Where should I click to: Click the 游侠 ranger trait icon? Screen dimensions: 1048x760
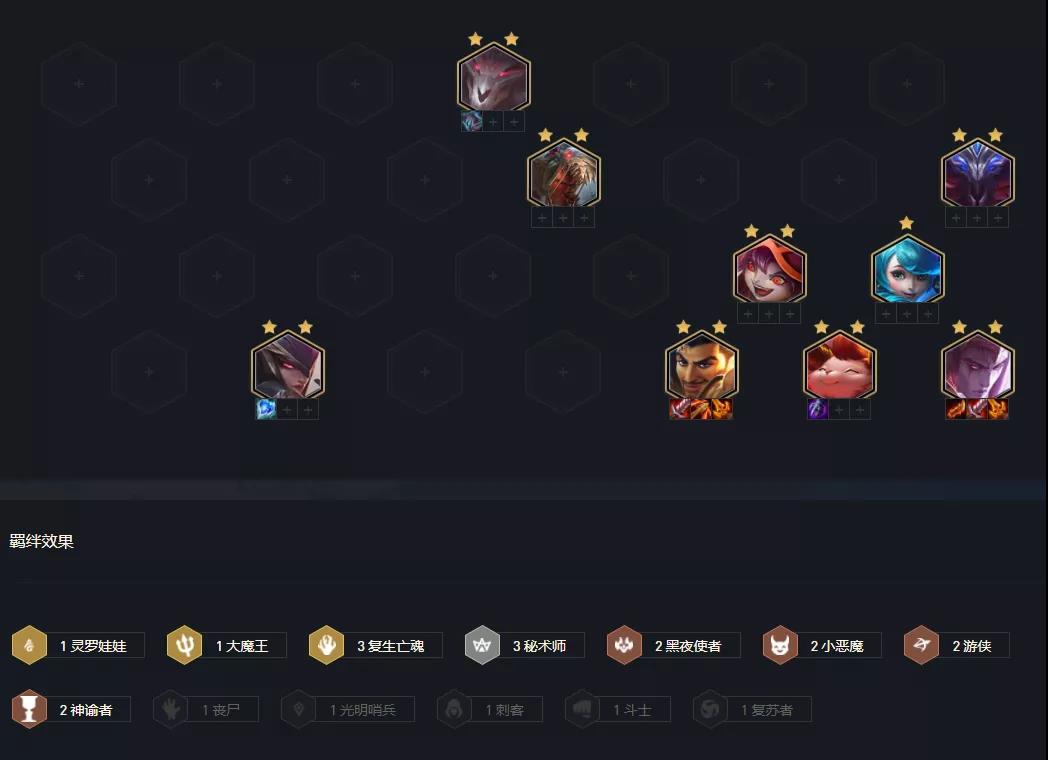pyautogui.click(x=922, y=645)
